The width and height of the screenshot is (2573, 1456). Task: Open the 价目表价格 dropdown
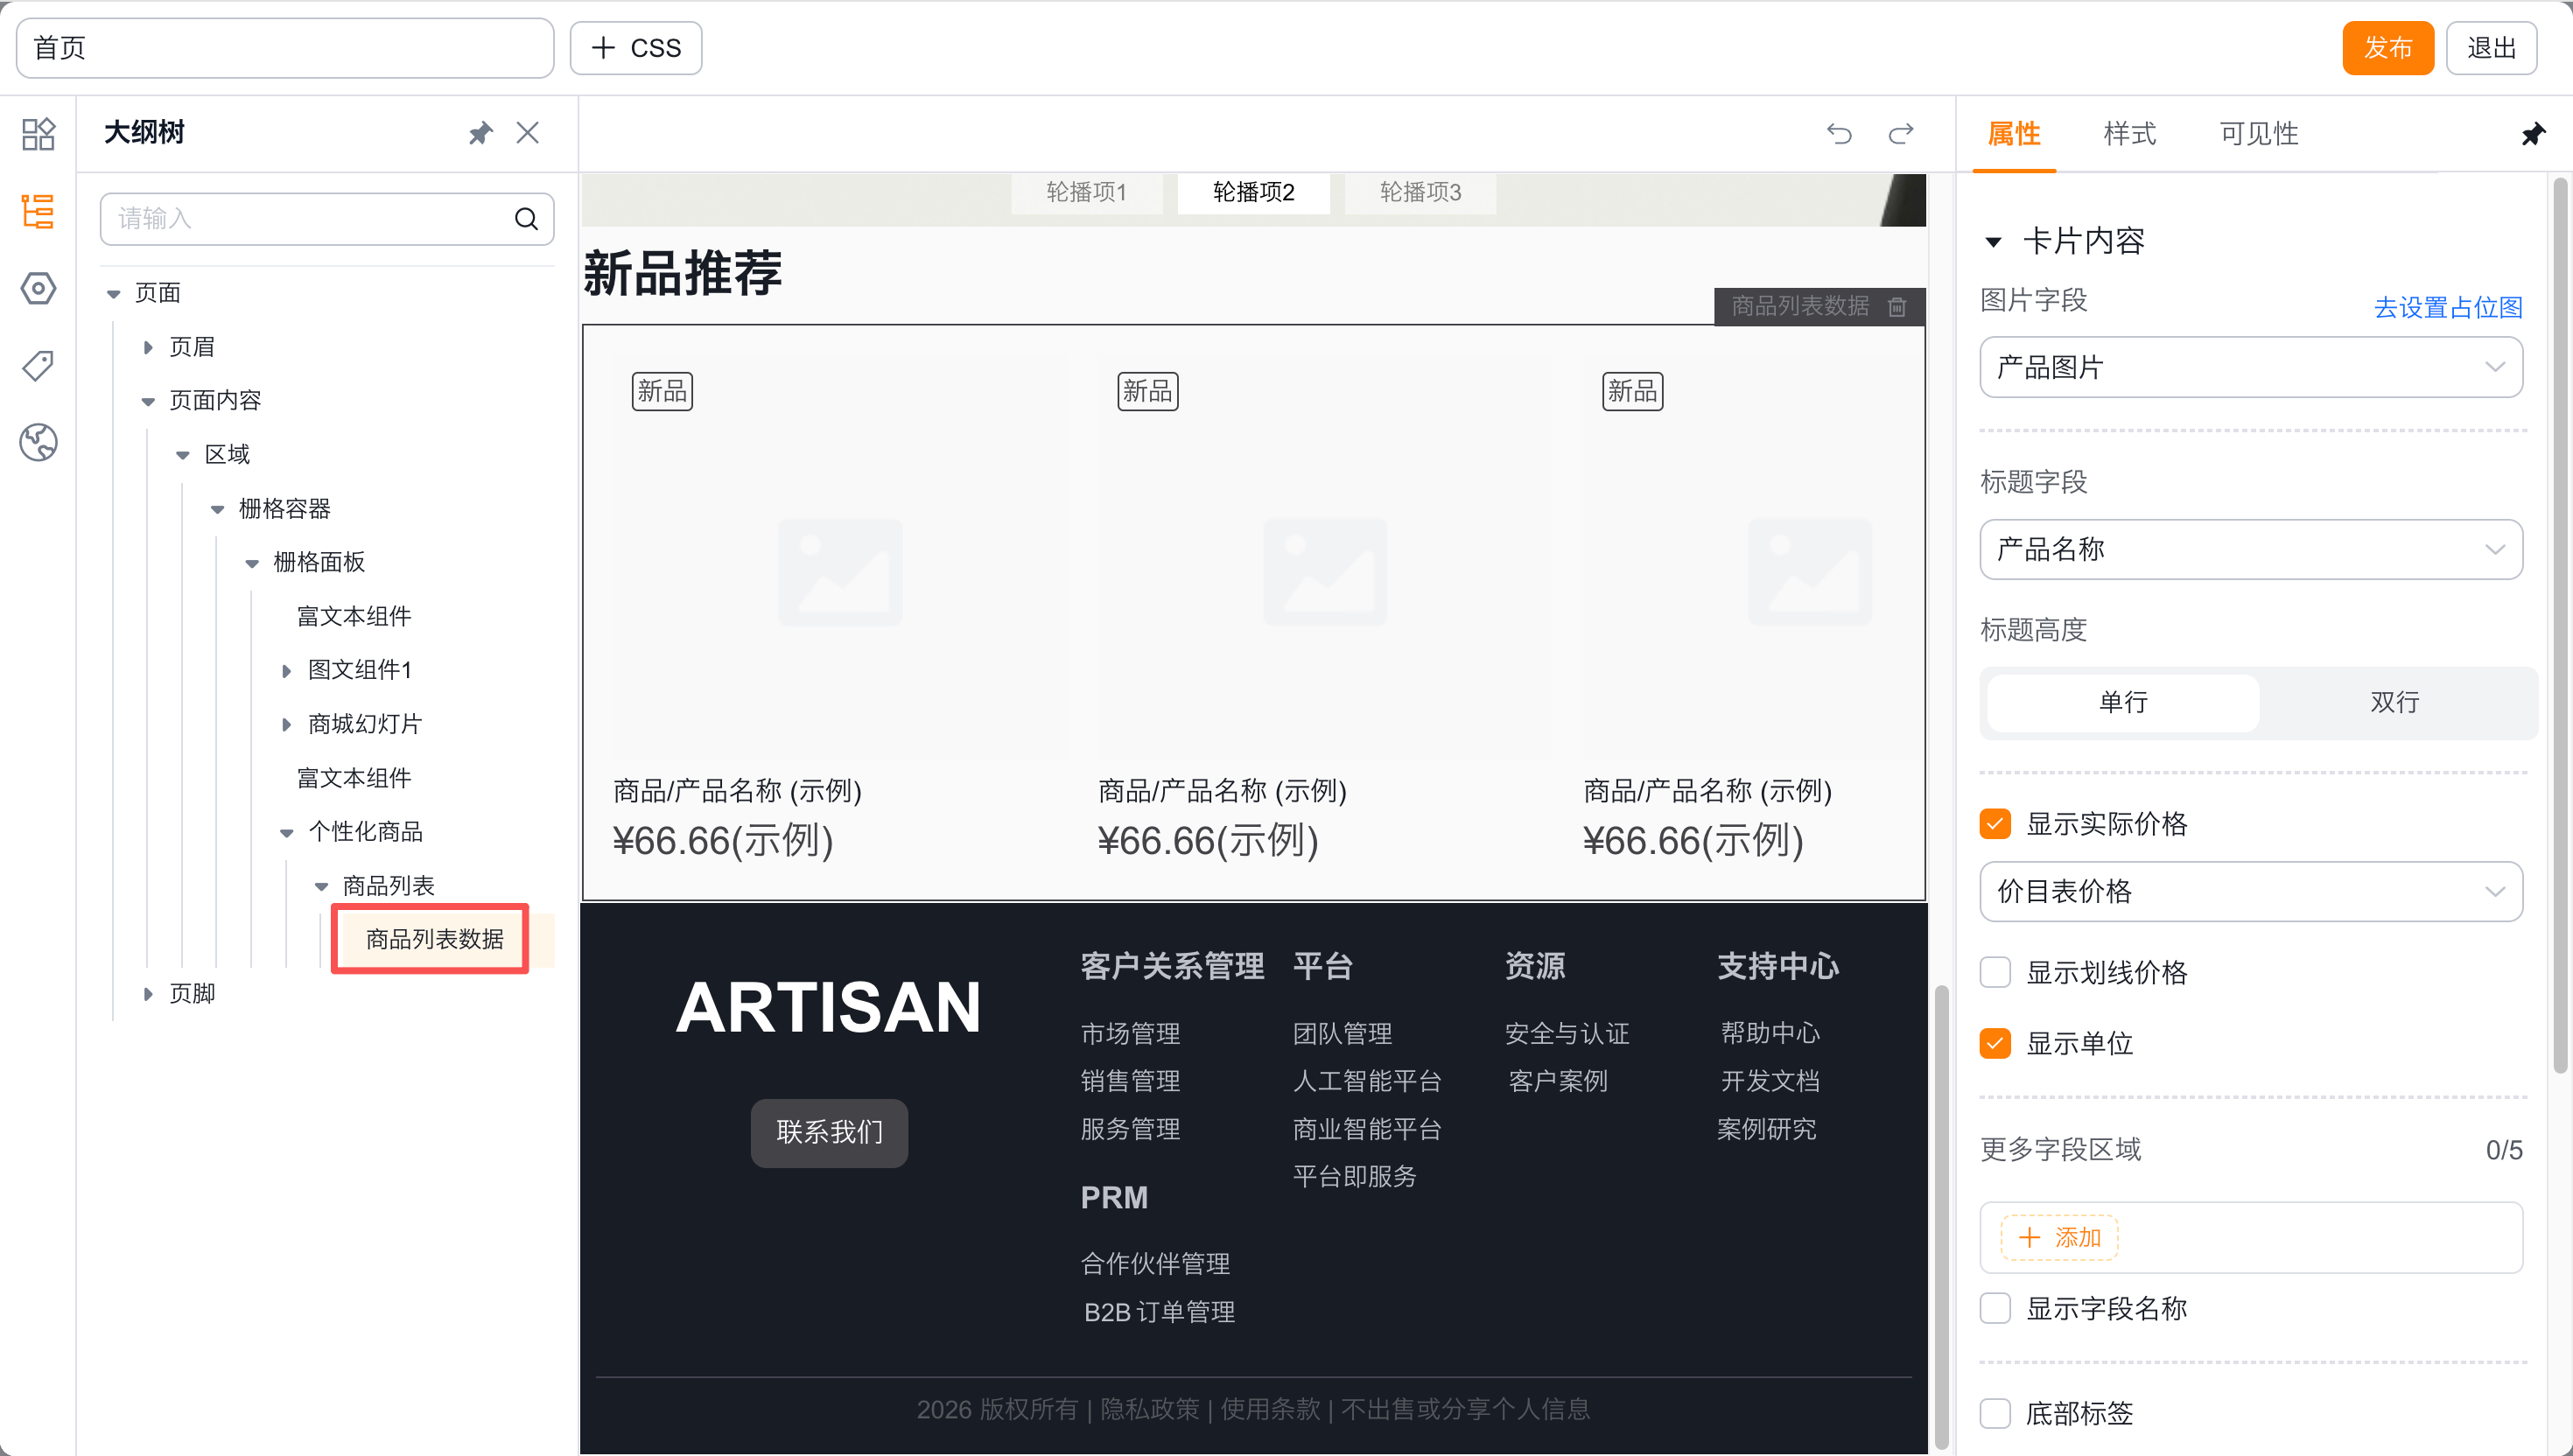point(2250,891)
